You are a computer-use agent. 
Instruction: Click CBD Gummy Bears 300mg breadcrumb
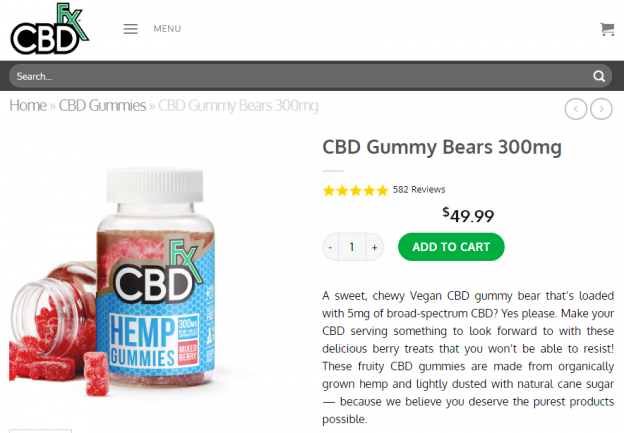point(238,106)
